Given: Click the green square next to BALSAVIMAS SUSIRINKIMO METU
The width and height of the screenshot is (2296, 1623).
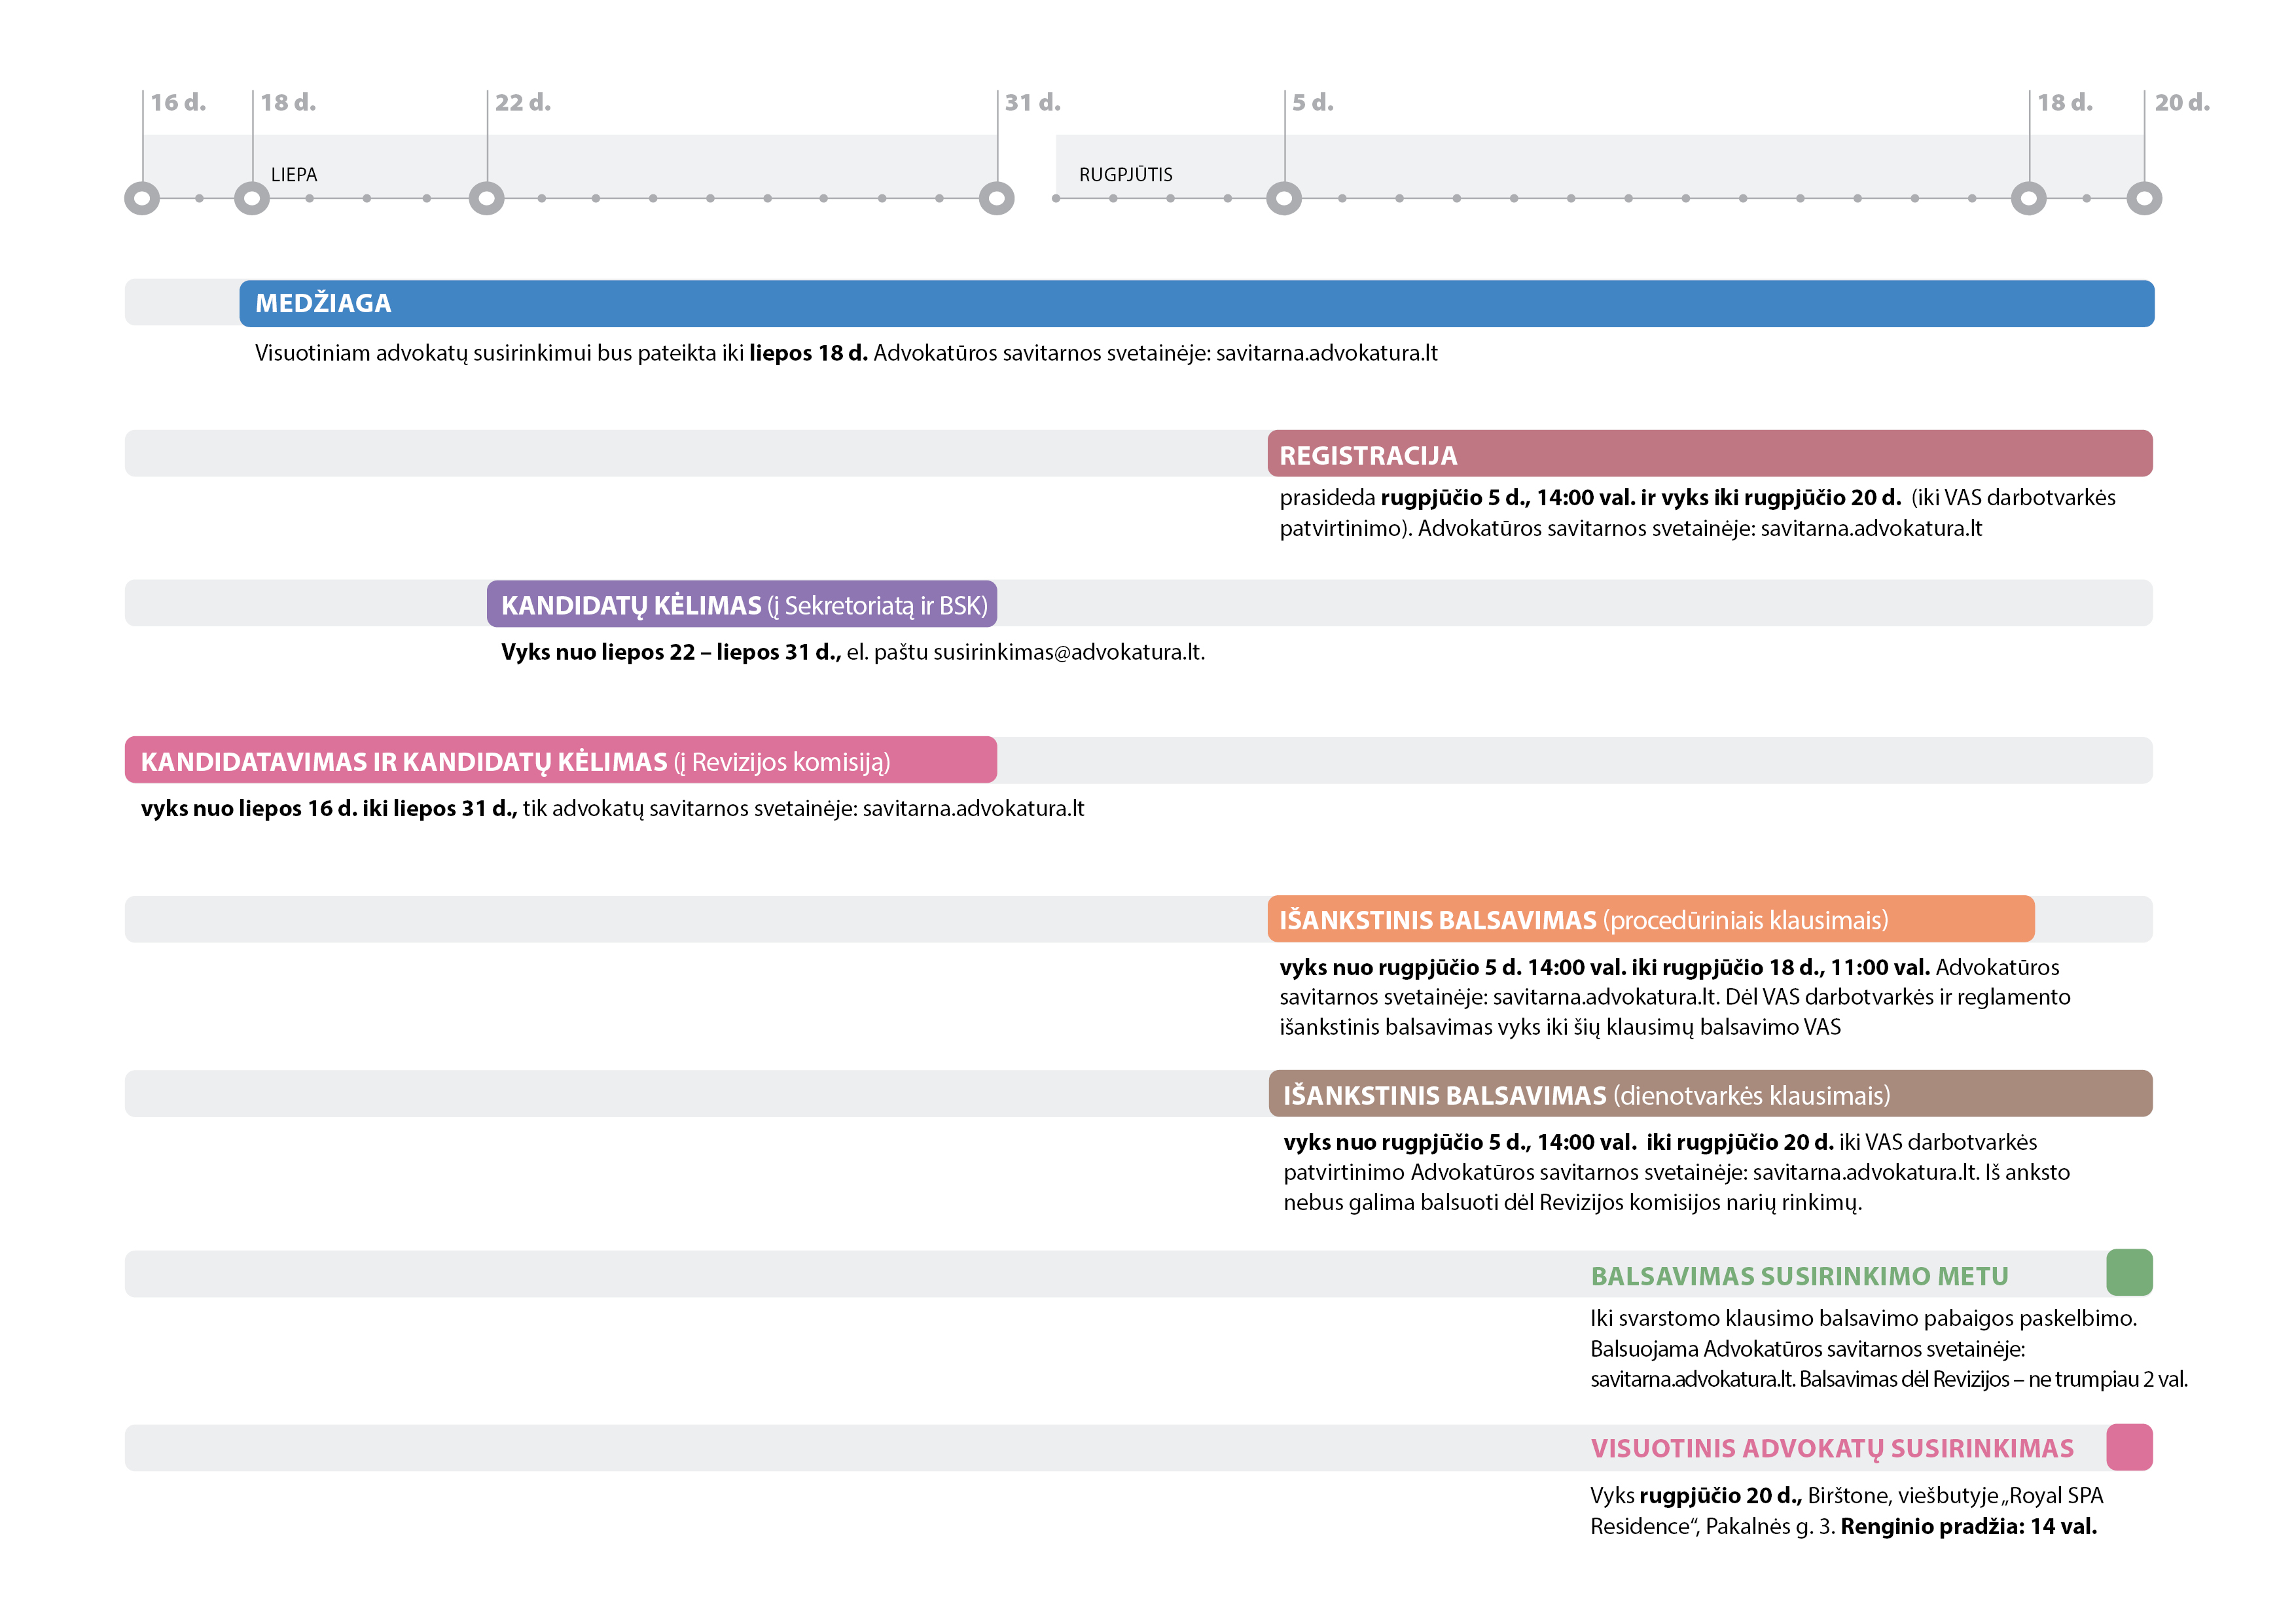Looking at the screenshot, I should click(x=2129, y=1273).
